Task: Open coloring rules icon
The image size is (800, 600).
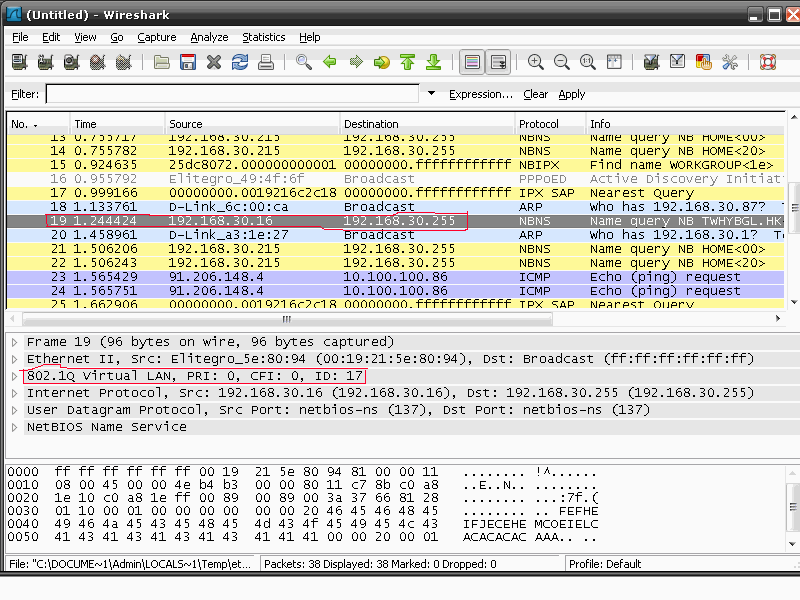Action: click(x=704, y=62)
